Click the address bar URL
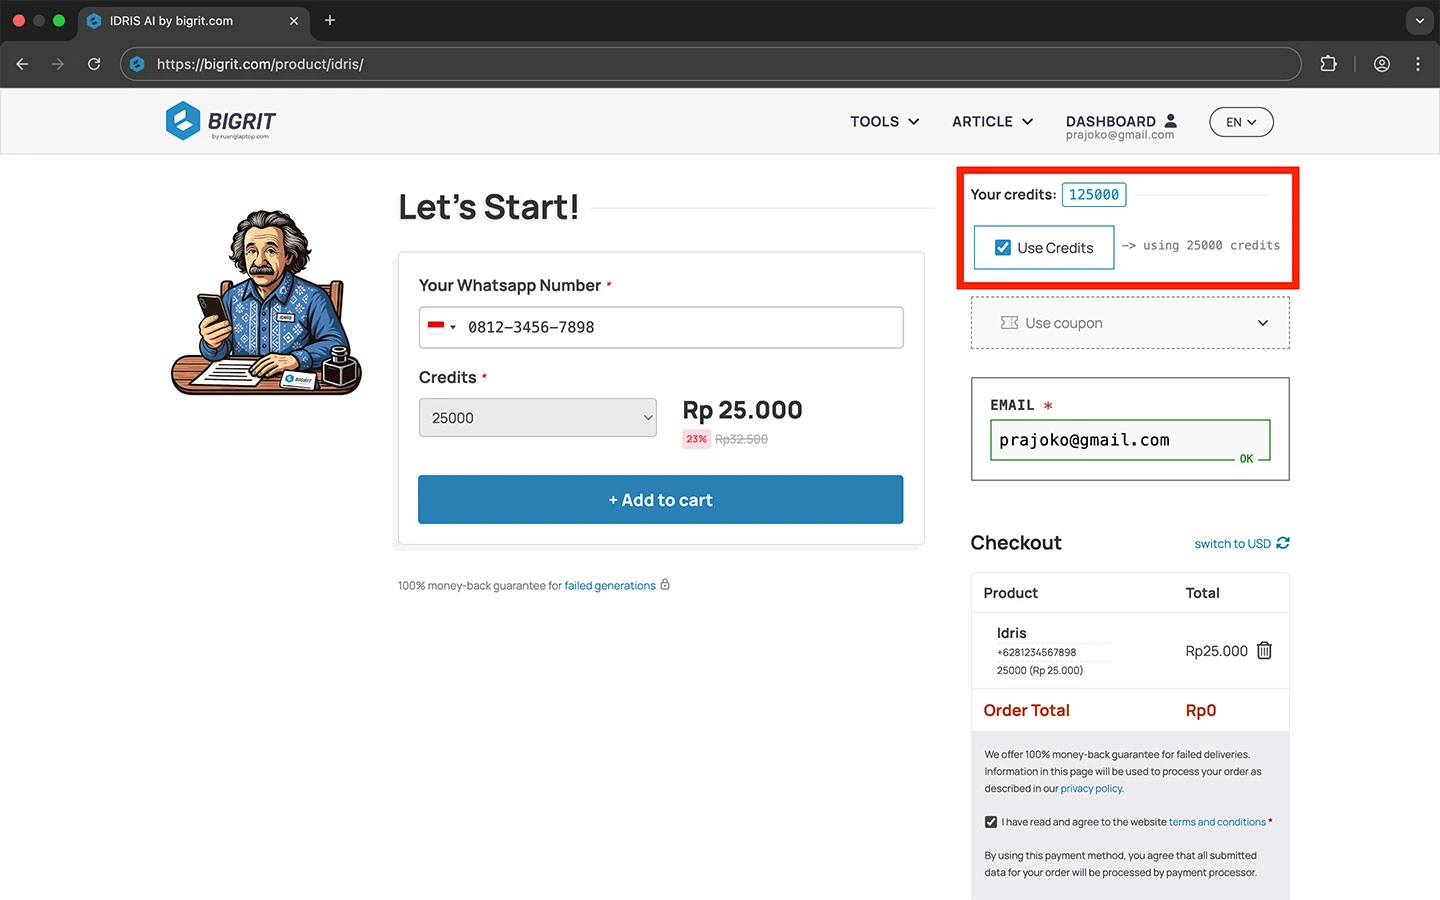 coord(260,64)
